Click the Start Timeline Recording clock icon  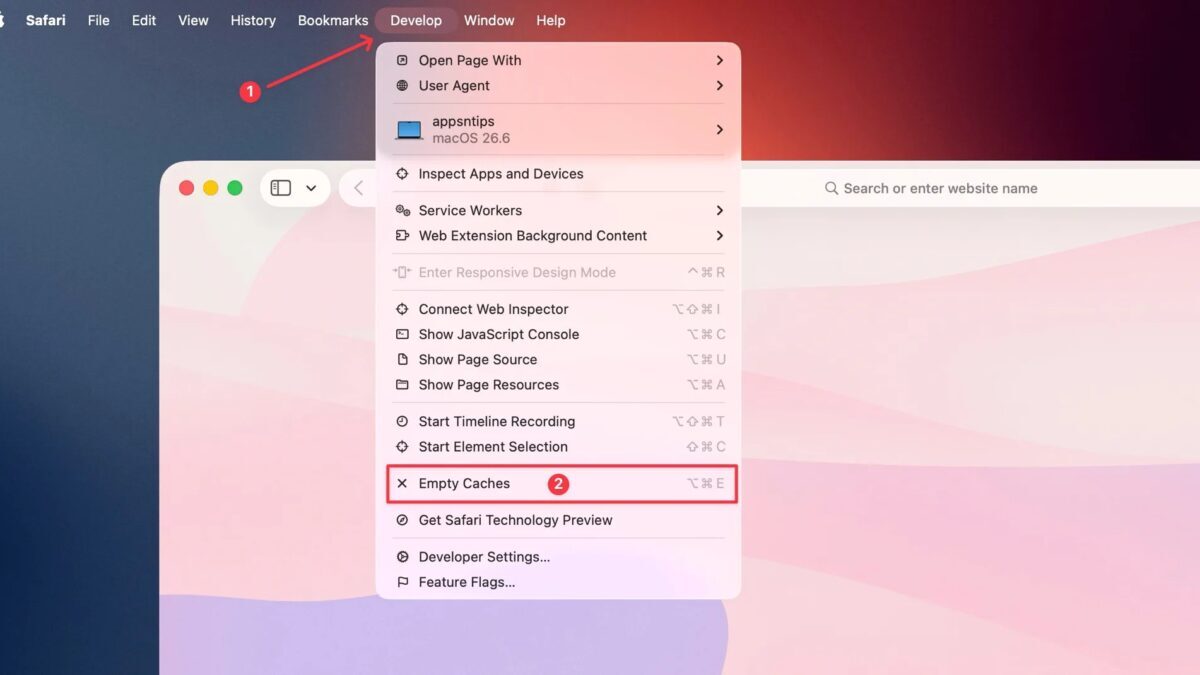[402, 422]
